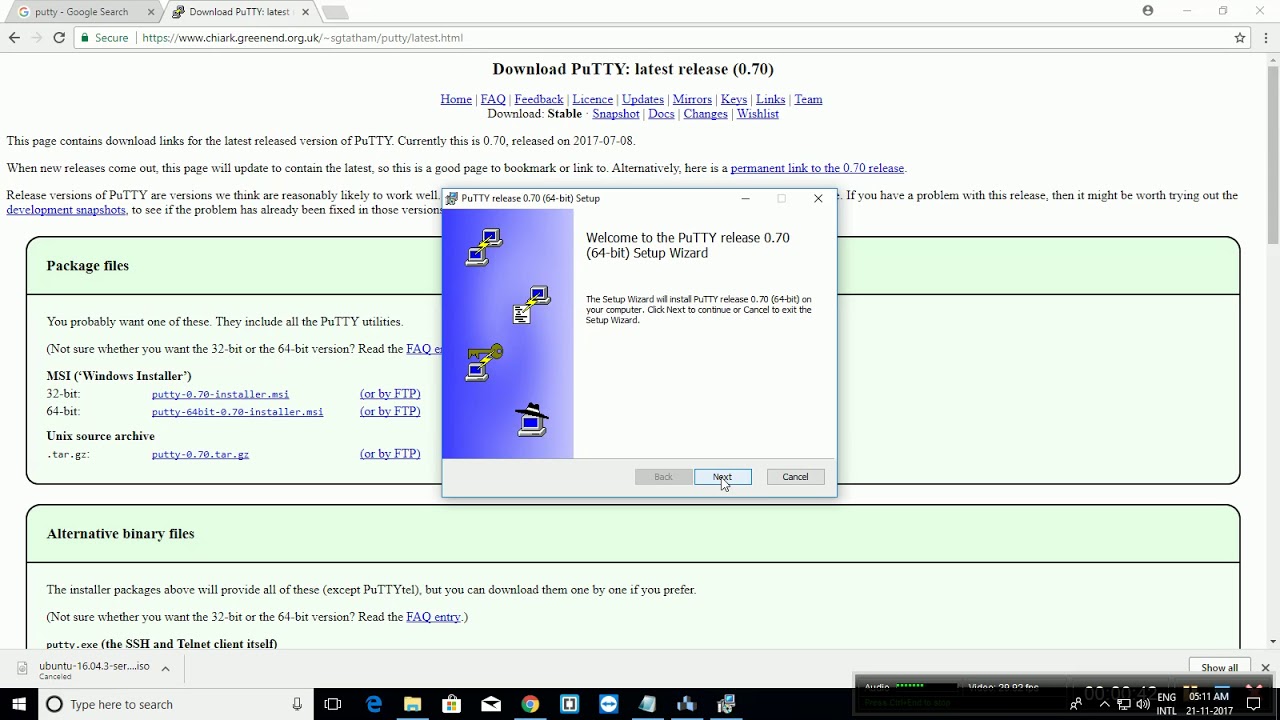Go to the Feedback page
The width and height of the screenshot is (1280, 720).
click(539, 99)
